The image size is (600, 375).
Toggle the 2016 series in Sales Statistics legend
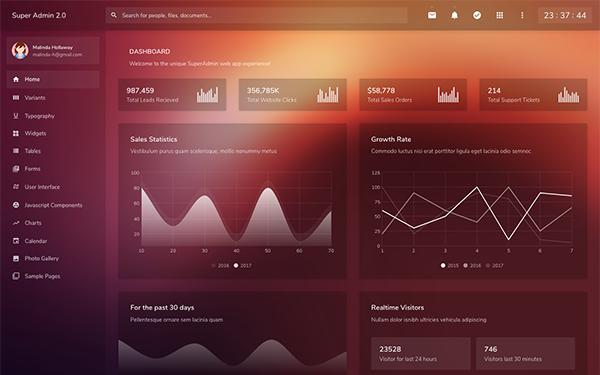pos(220,265)
